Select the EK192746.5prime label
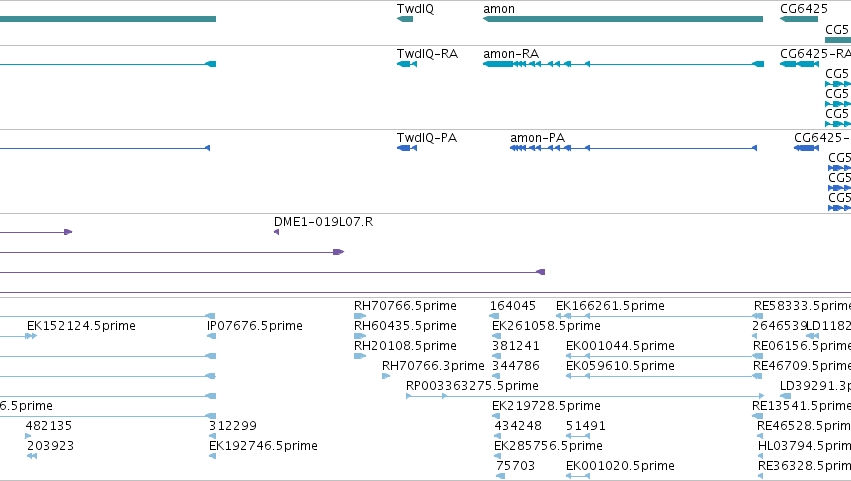 263,446
